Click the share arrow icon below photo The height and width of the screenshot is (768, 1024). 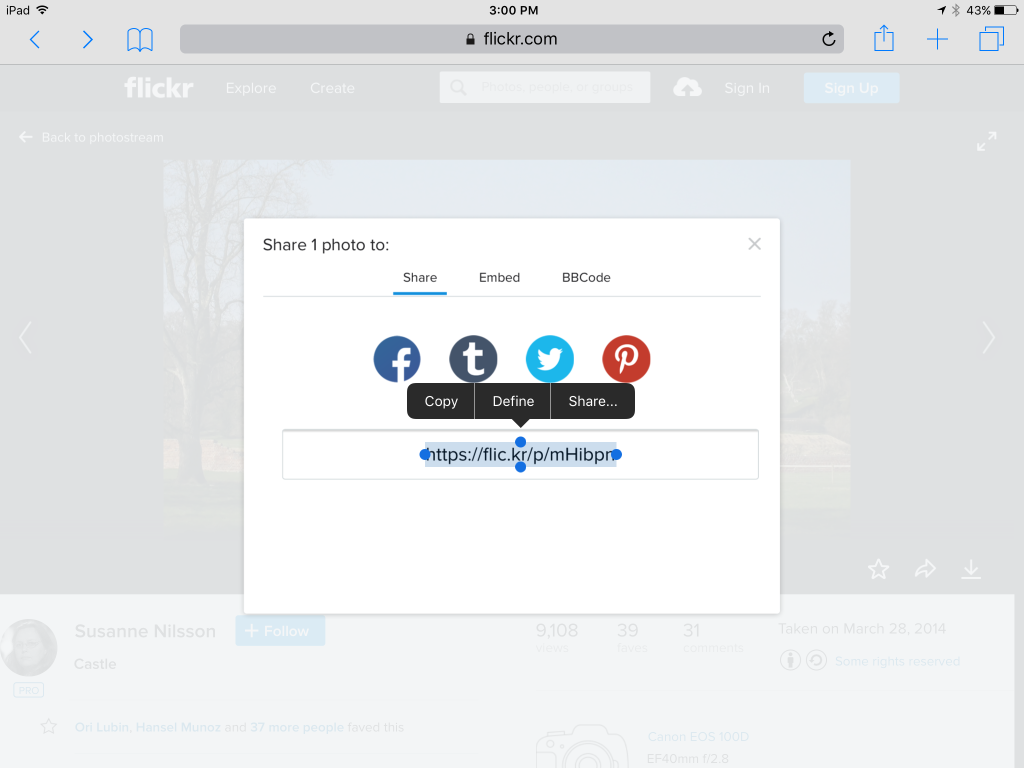click(x=925, y=569)
